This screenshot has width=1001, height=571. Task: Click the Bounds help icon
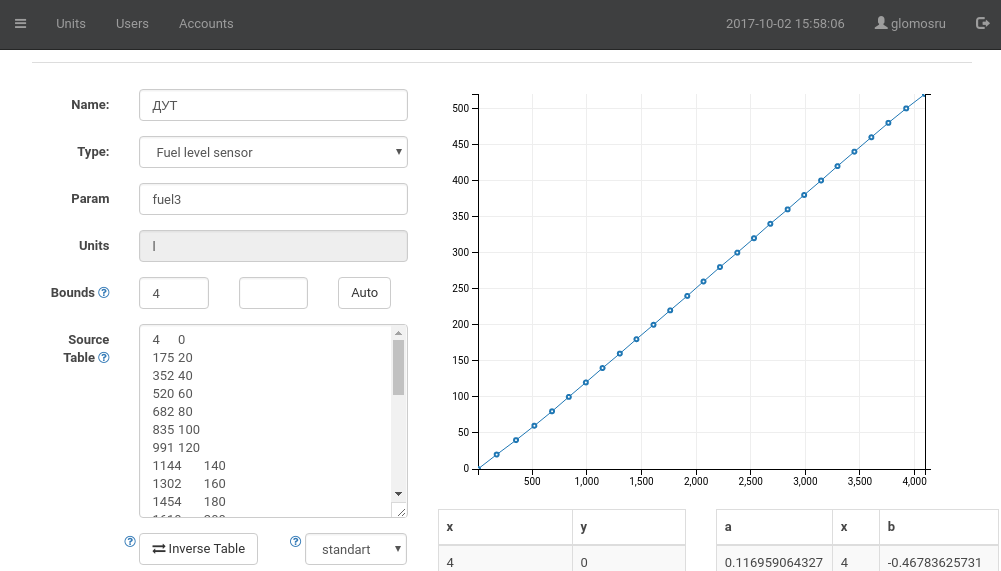click(x=104, y=293)
